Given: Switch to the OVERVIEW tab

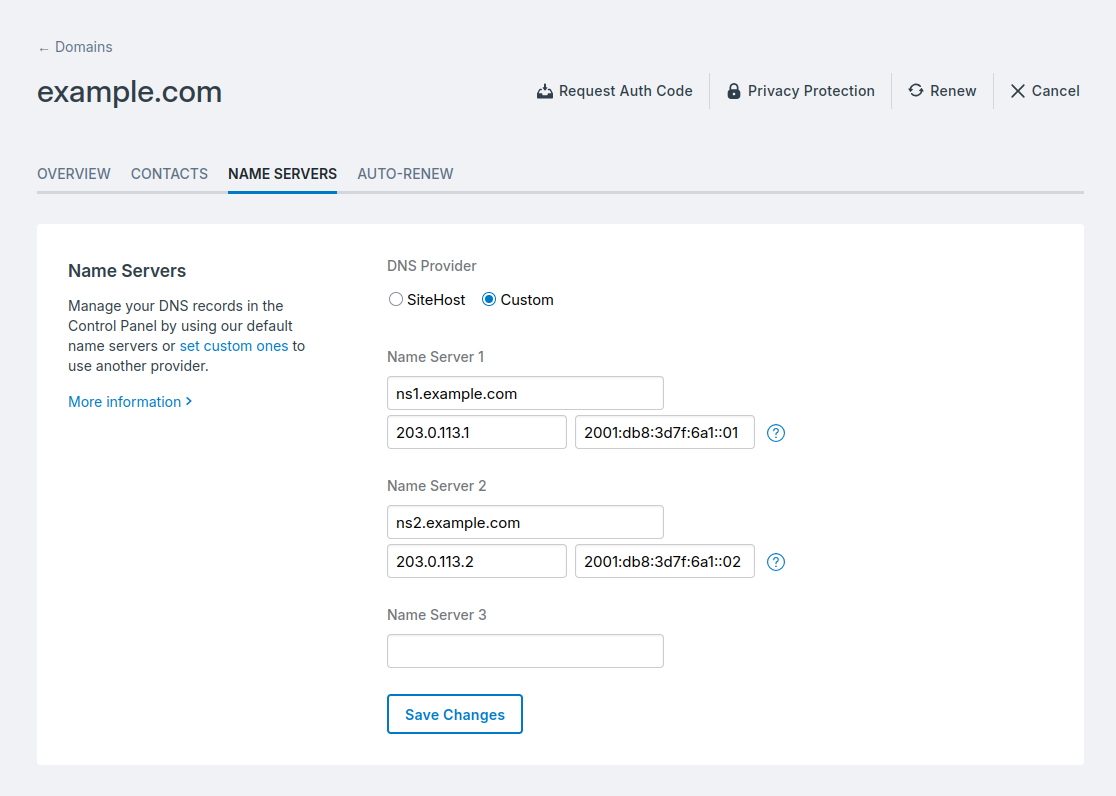Looking at the screenshot, I should tap(73, 173).
